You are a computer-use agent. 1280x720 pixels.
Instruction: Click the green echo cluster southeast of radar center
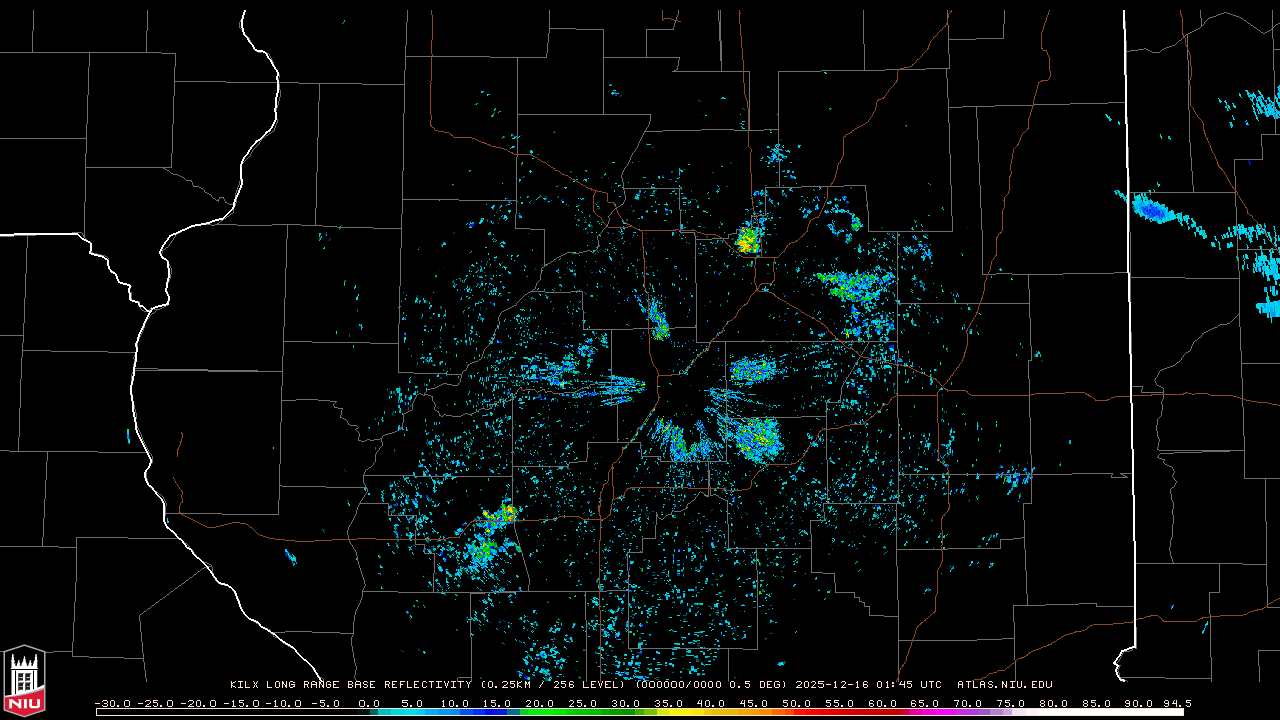point(756,437)
